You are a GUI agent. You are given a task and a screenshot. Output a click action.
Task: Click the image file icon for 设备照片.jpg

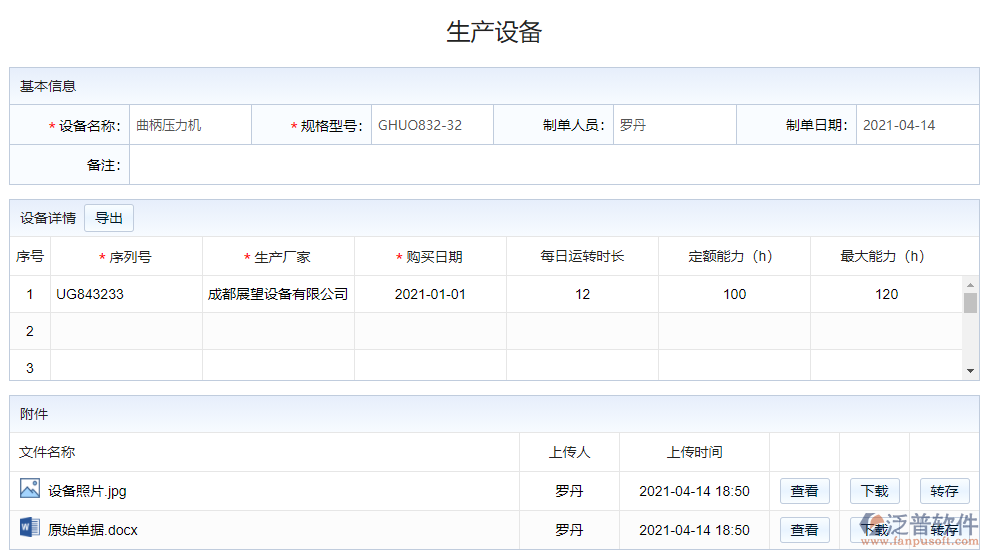pyautogui.click(x=29, y=489)
